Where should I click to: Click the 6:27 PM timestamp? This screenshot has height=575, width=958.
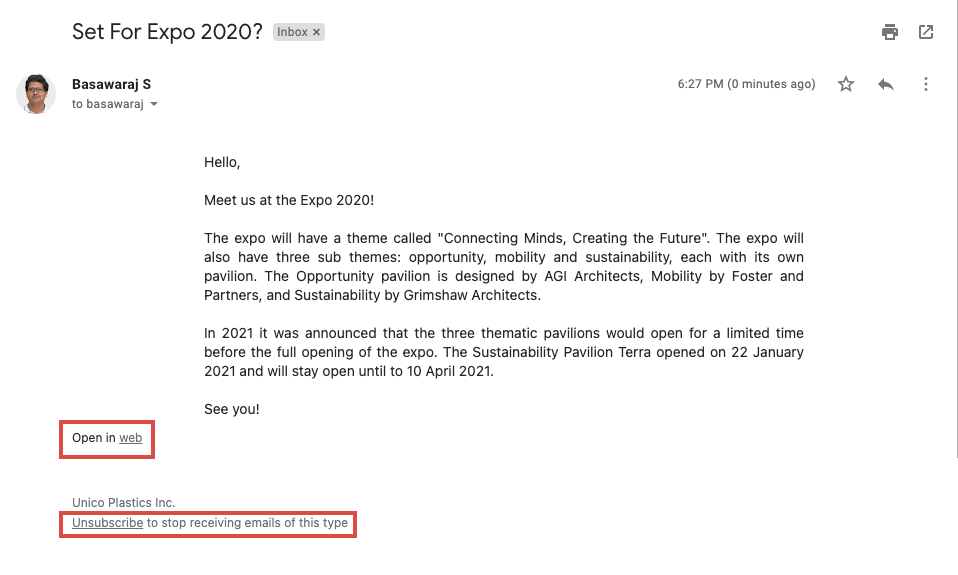(x=746, y=84)
